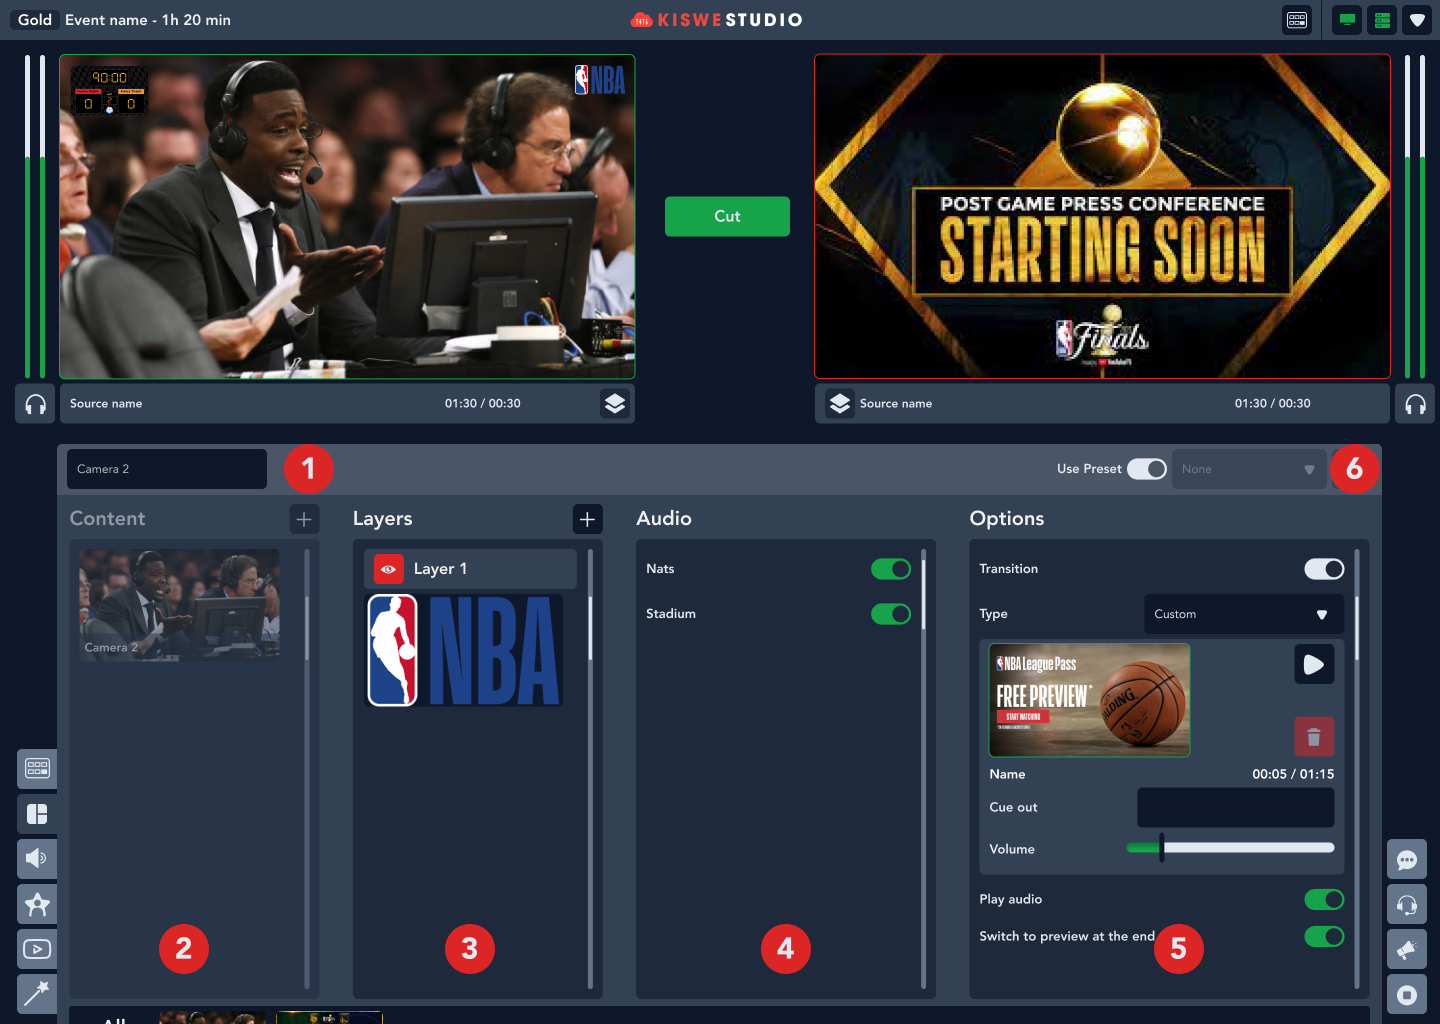Open layers icon under the program source
Image resolution: width=1440 pixels, height=1024 pixels.
(x=615, y=403)
